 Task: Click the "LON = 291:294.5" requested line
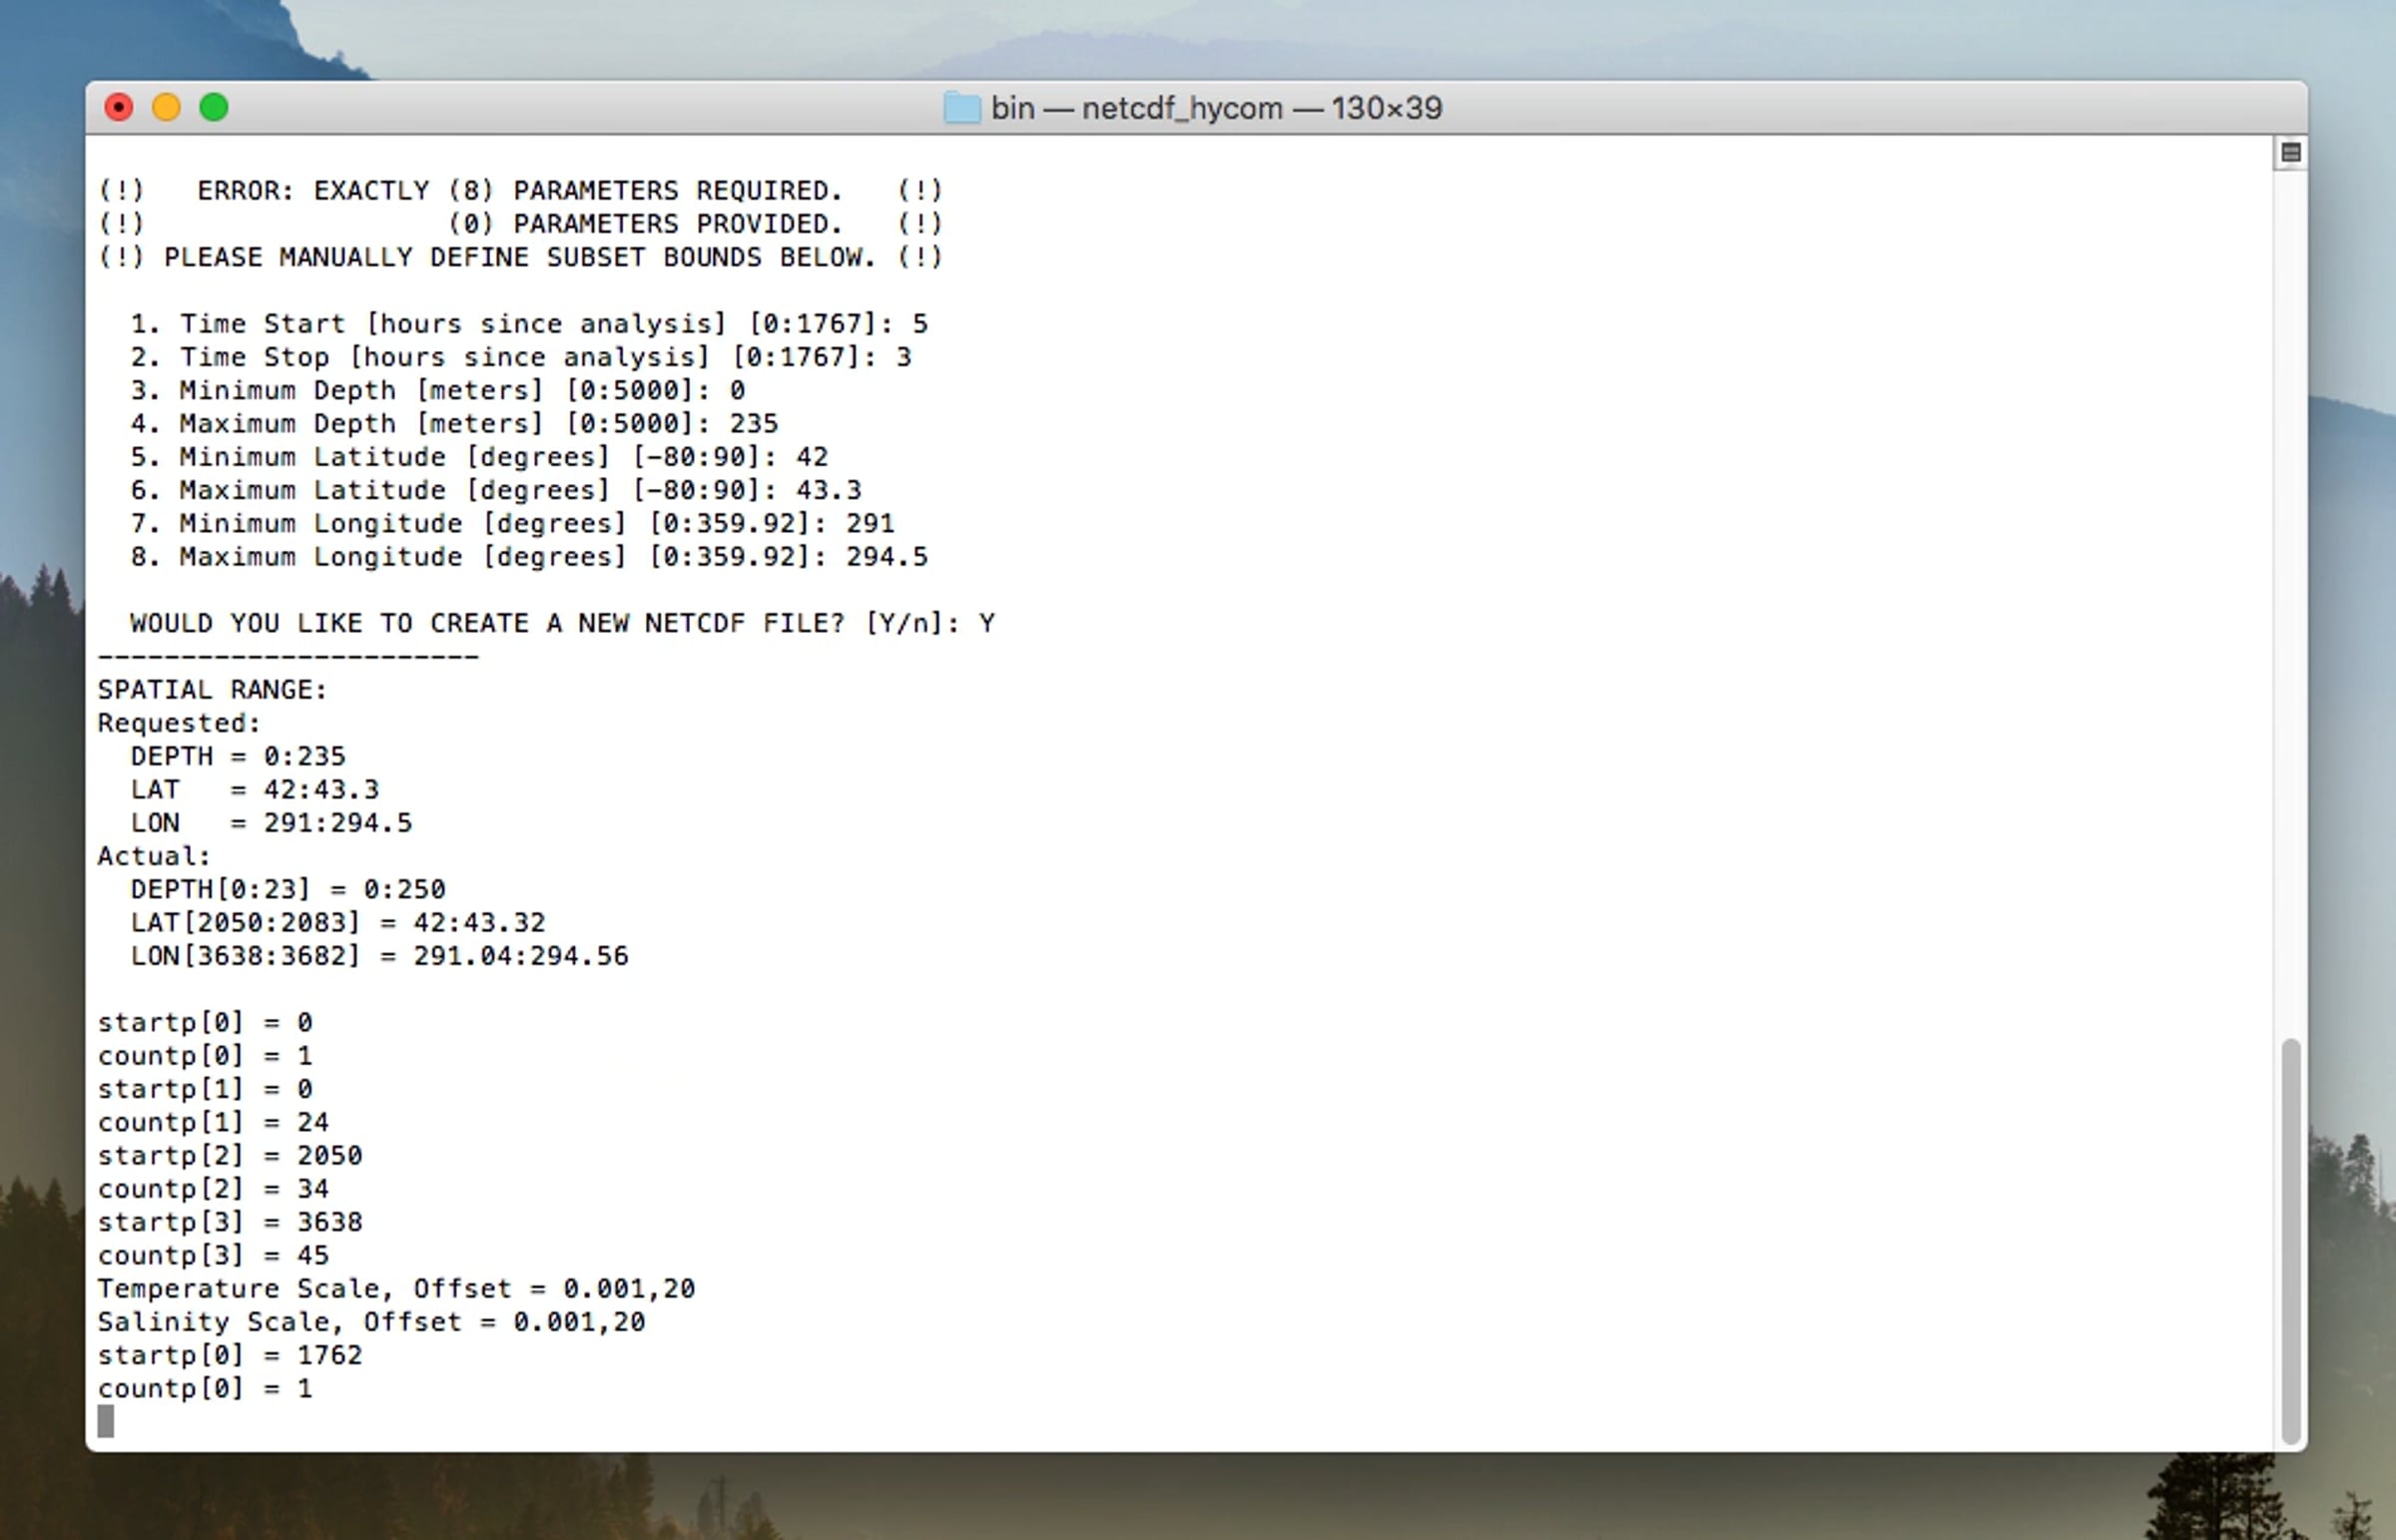click(270, 823)
